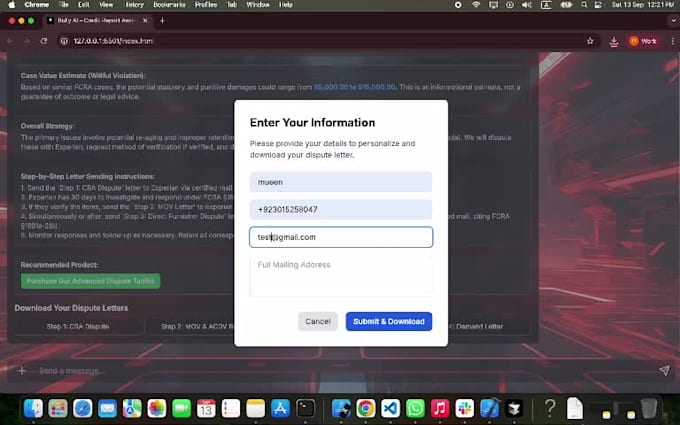Close the Rally AI browser tab
The image size is (680, 425).
tap(145, 20)
